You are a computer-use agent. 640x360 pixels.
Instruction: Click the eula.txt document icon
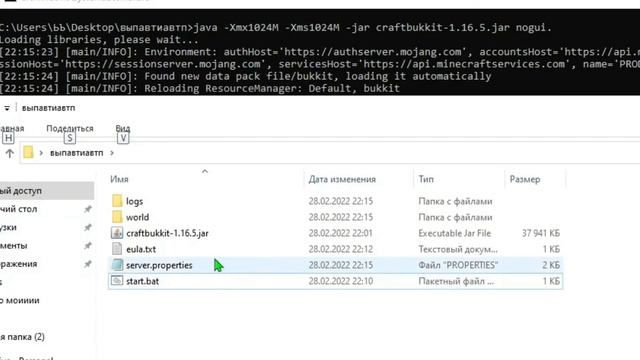click(117, 249)
